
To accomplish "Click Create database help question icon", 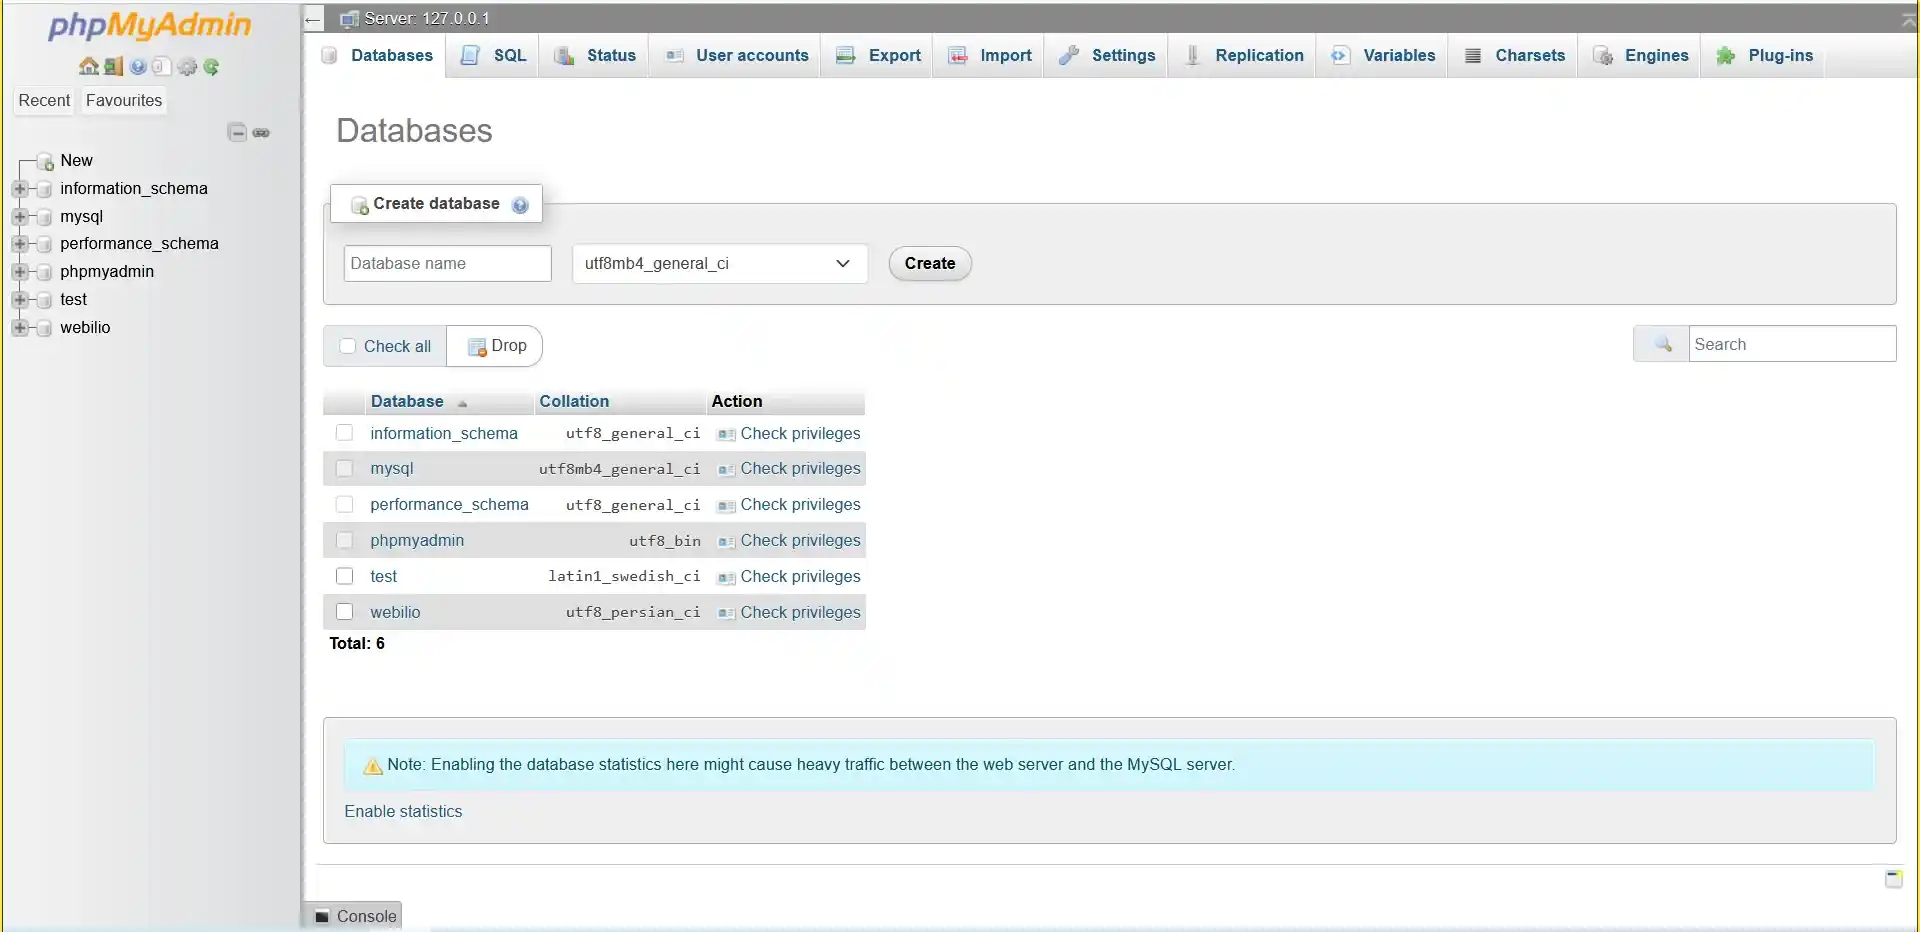I will click(520, 205).
